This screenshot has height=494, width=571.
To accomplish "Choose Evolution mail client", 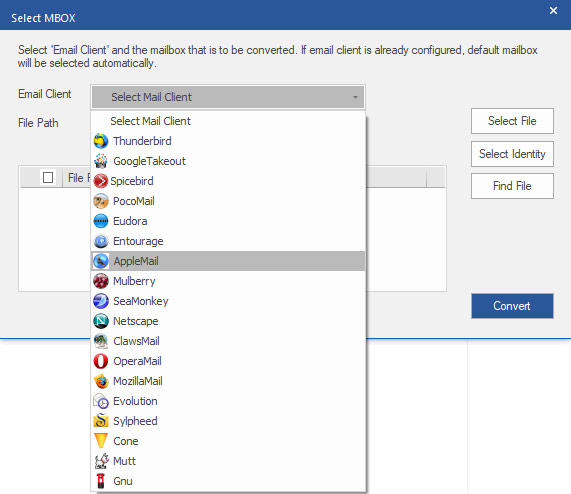I will click(x=228, y=401).
